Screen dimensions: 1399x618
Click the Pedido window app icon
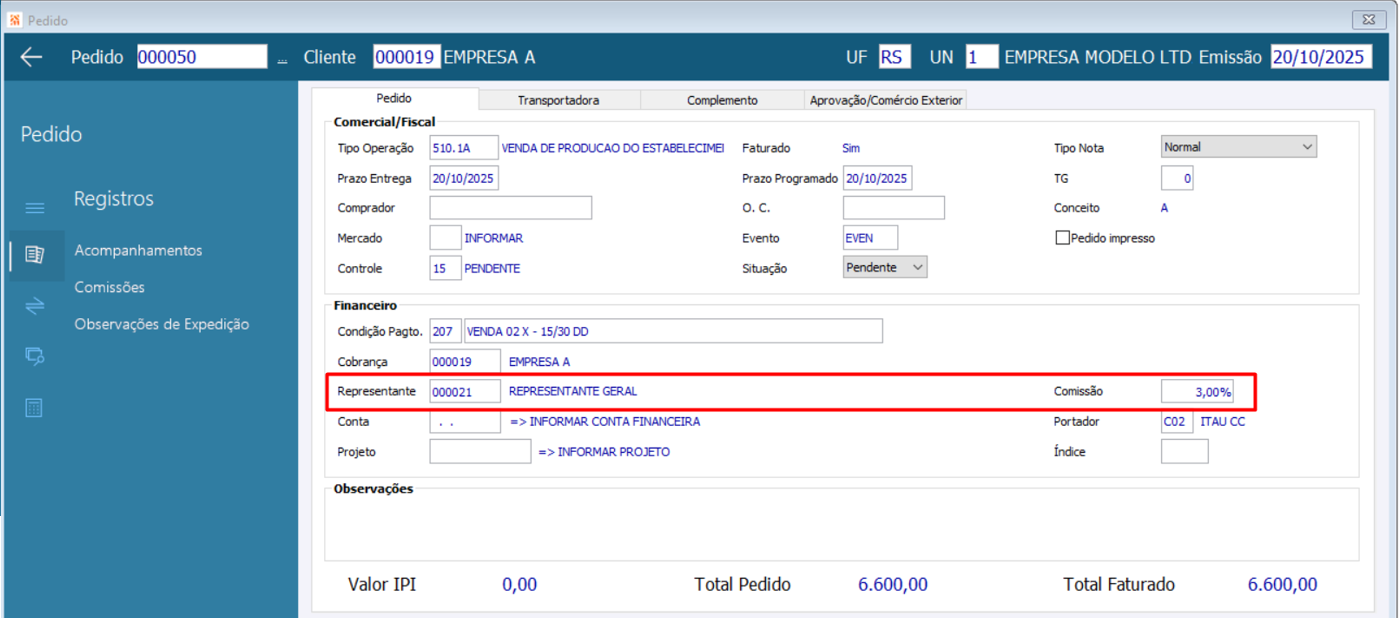coord(14,19)
